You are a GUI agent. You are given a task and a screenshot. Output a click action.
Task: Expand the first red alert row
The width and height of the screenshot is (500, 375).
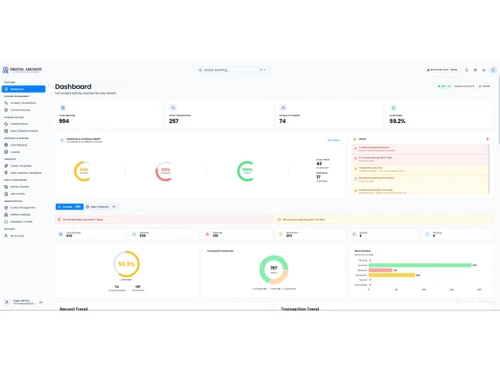[x=420, y=149]
